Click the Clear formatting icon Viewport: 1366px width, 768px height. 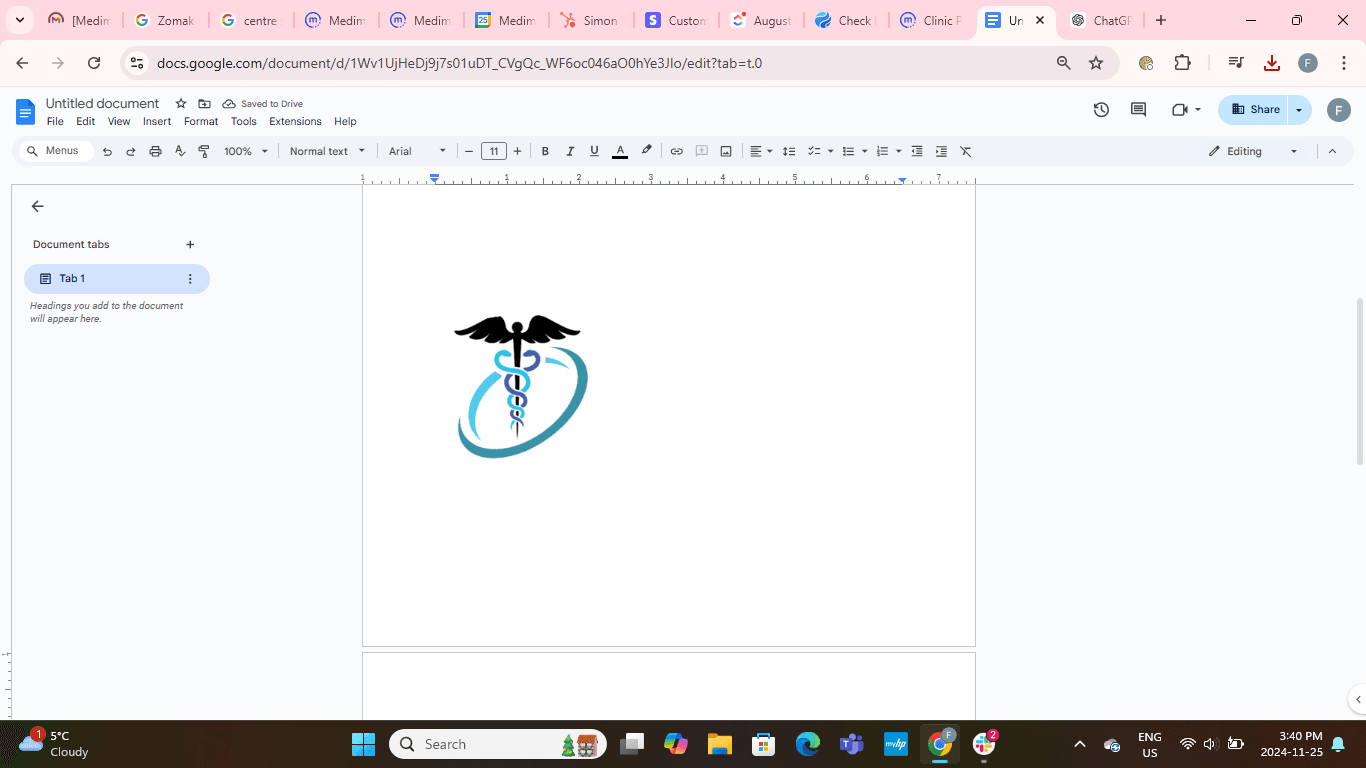point(965,151)
